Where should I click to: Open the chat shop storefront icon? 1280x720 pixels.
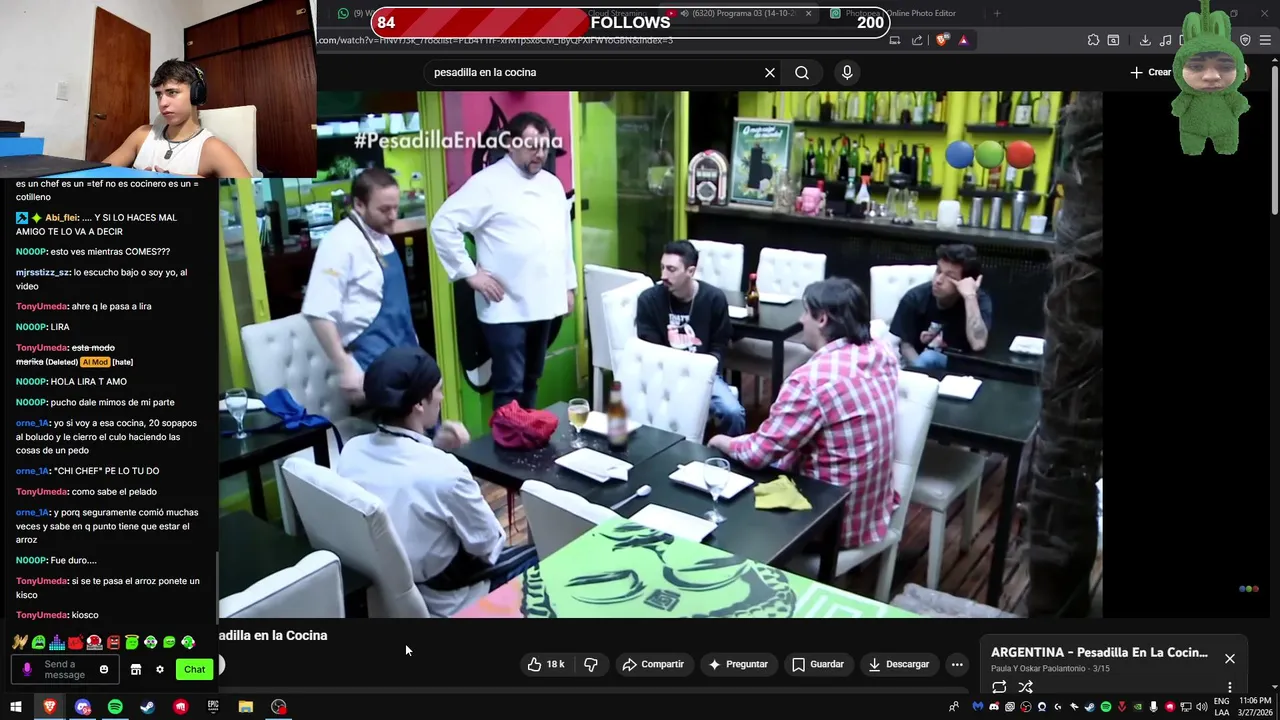pyautogui.click(x=136, y=669)
